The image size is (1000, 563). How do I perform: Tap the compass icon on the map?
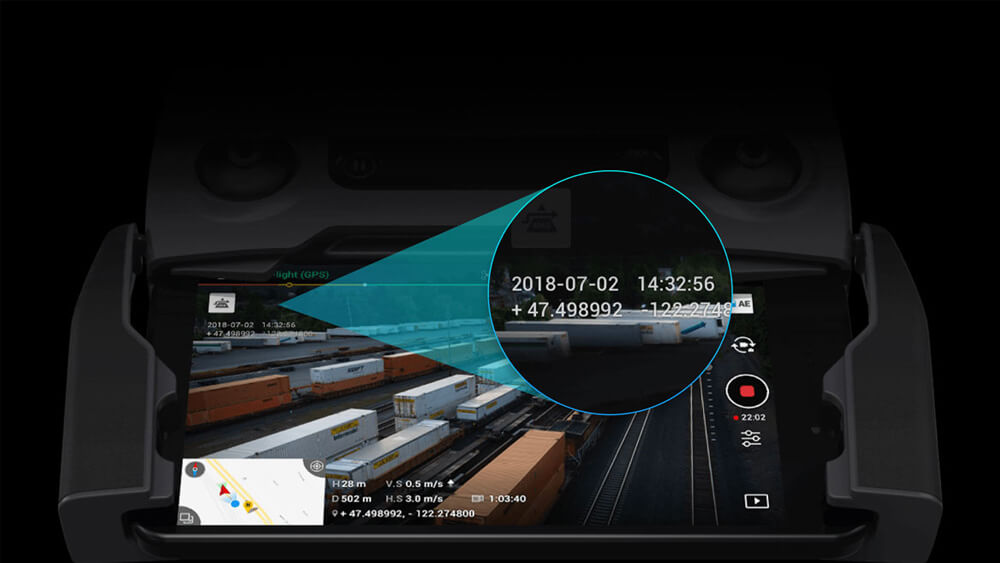click(x=195, y=469)
